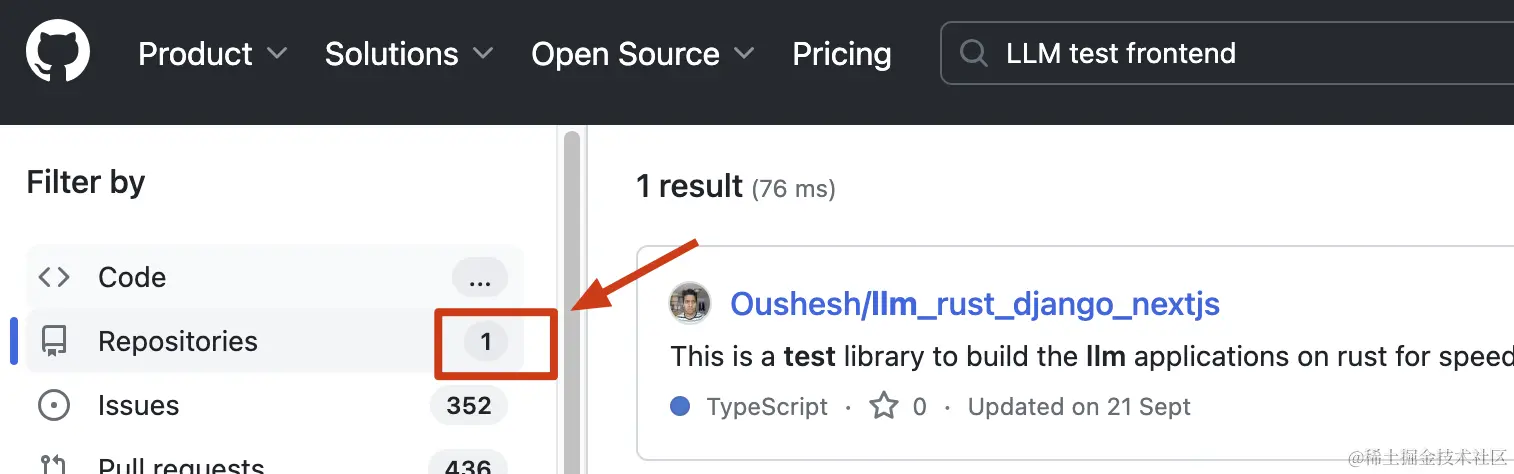The height and width of the screenshot is (474, 1514).
Task: Expand the Solutions dropdown menu
Action: pos(409,53)
